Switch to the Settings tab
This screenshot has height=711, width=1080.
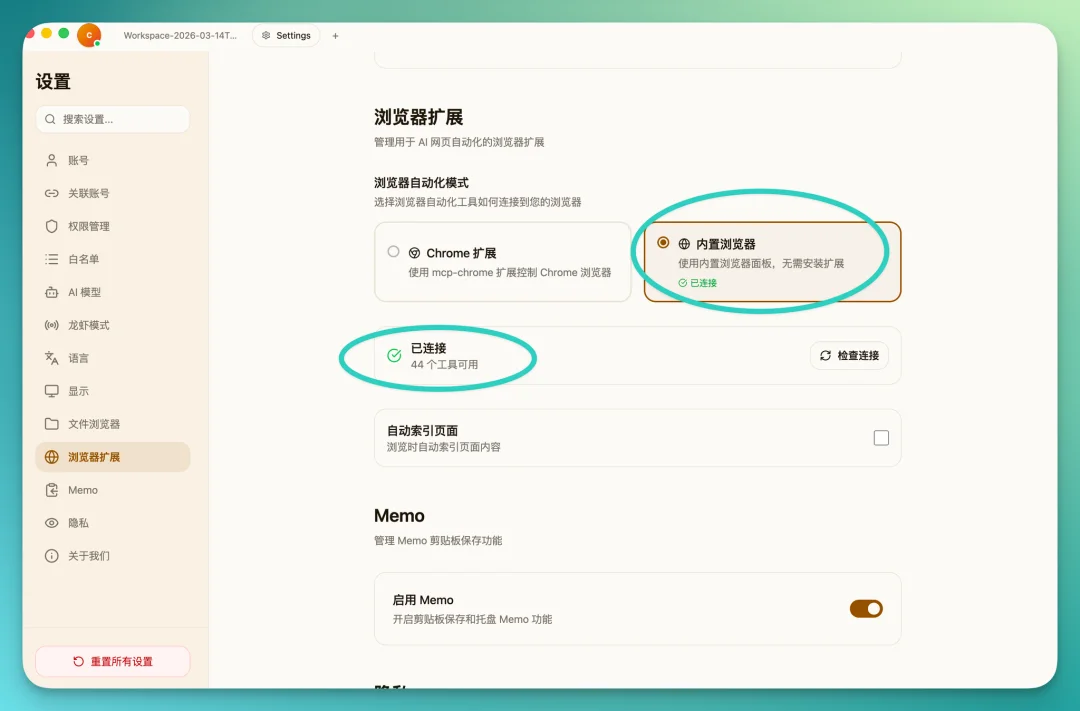(286, 35)
